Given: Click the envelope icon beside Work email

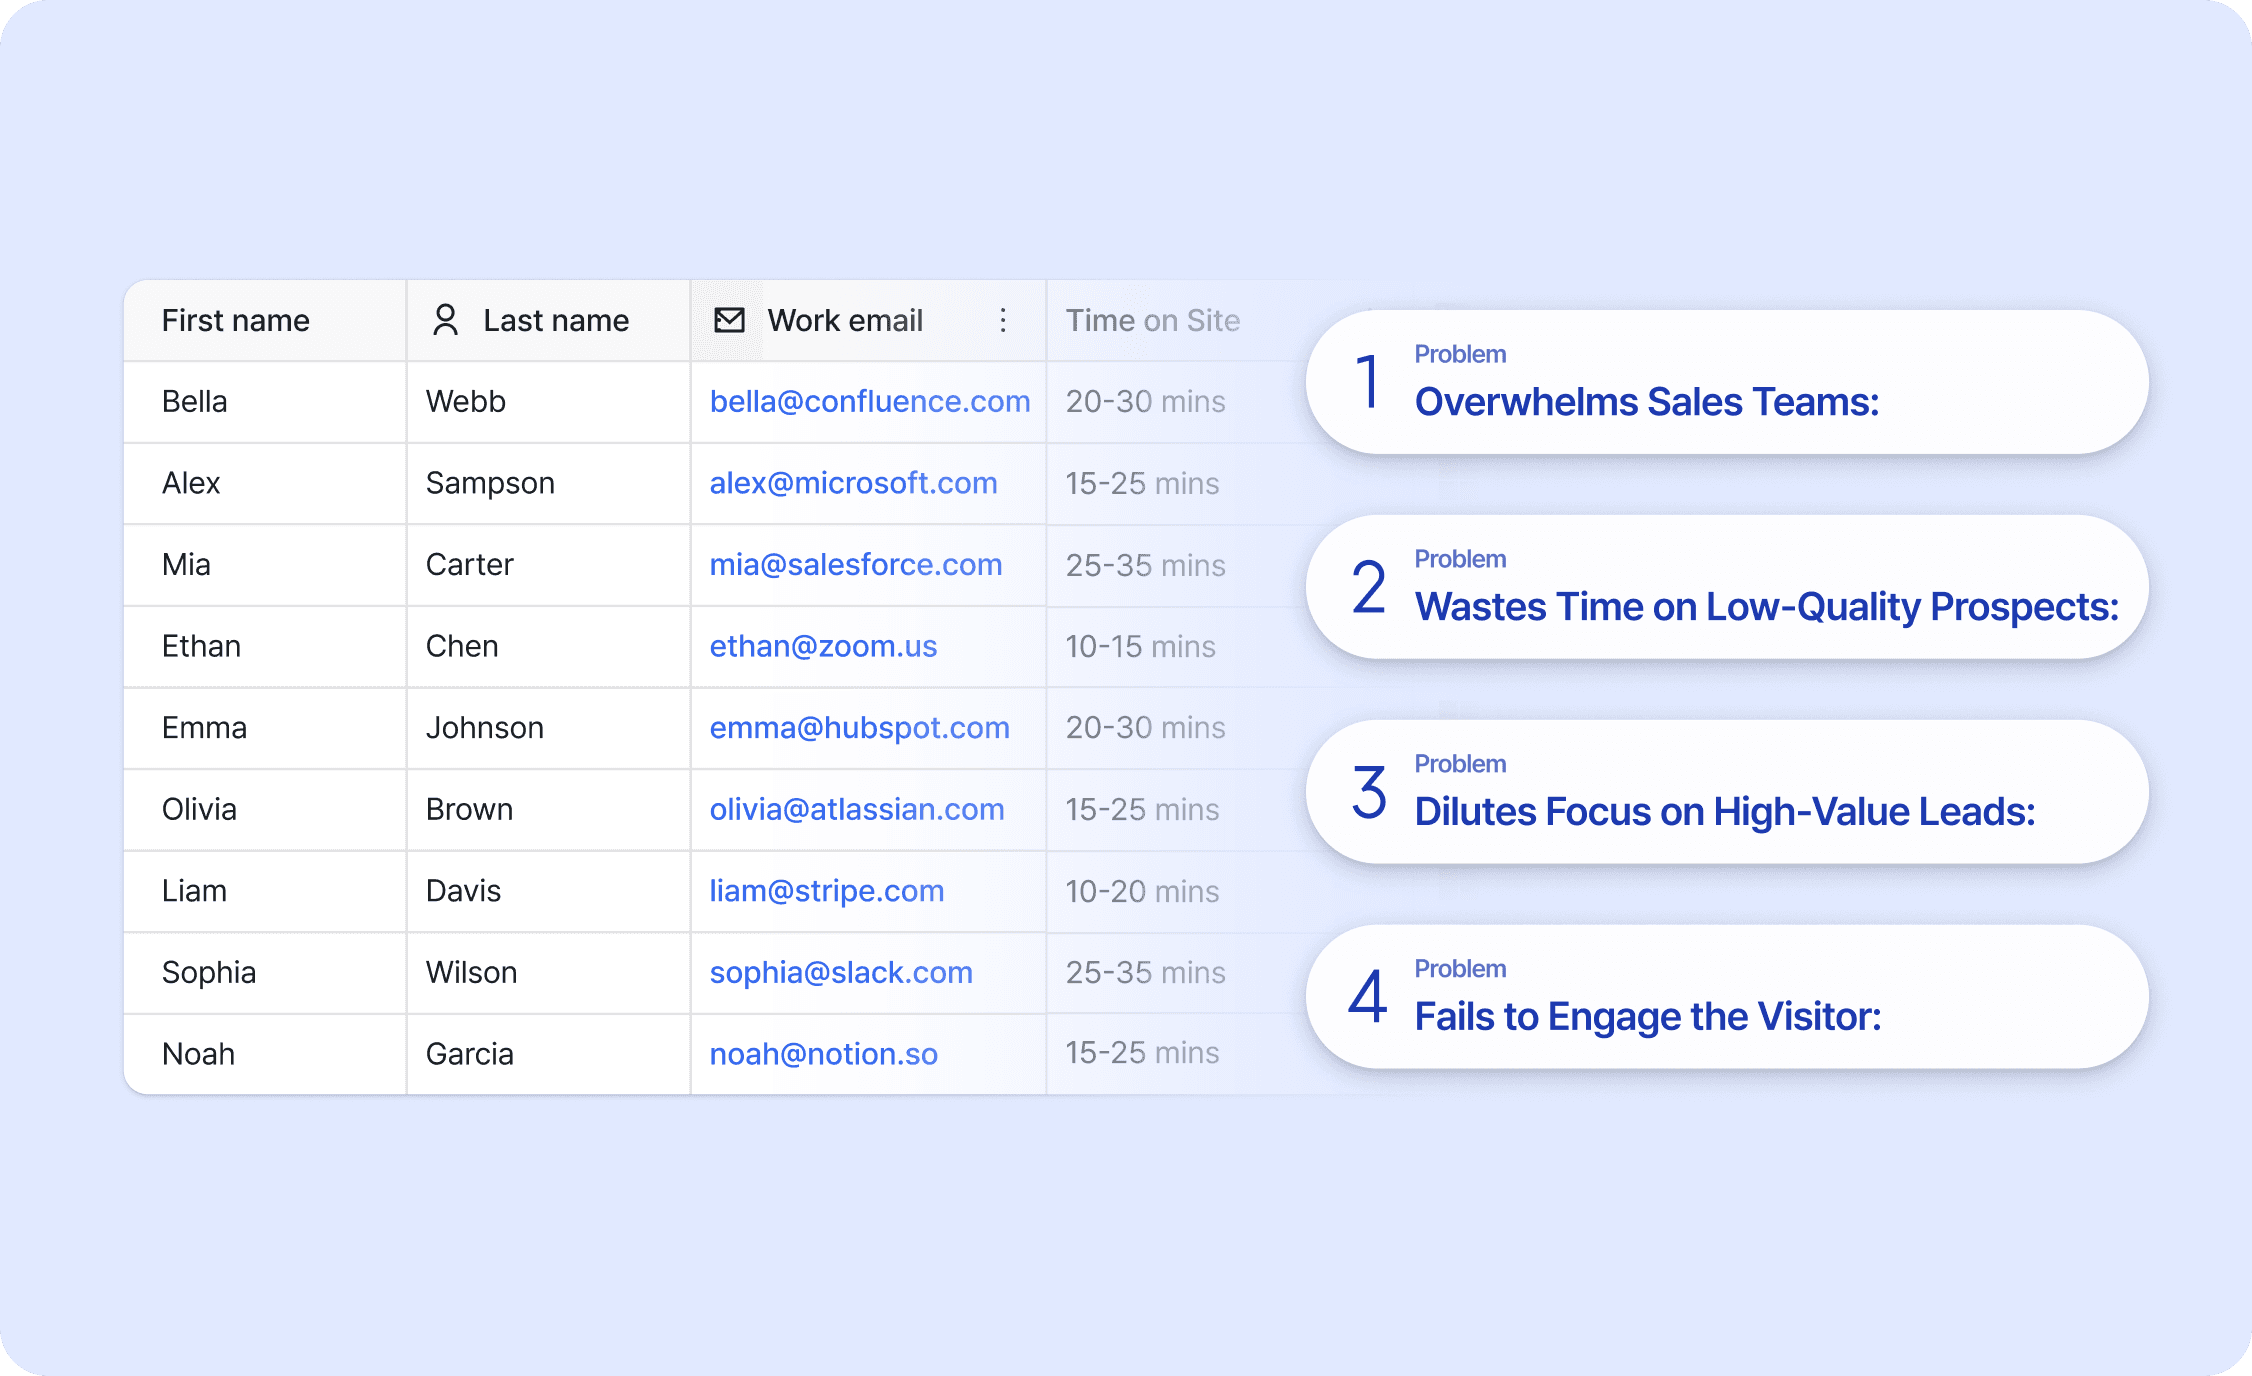Looking at the screenshot, I should [729, 320].
